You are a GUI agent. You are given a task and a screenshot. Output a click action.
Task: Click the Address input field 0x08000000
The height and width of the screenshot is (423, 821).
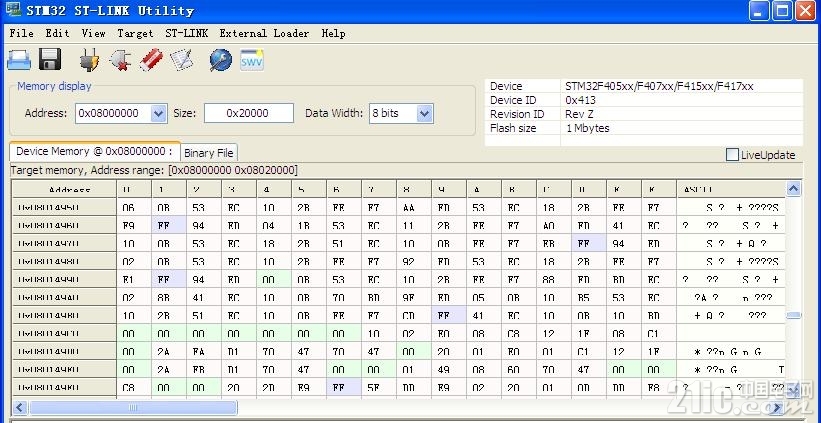[x=114, y=113]
